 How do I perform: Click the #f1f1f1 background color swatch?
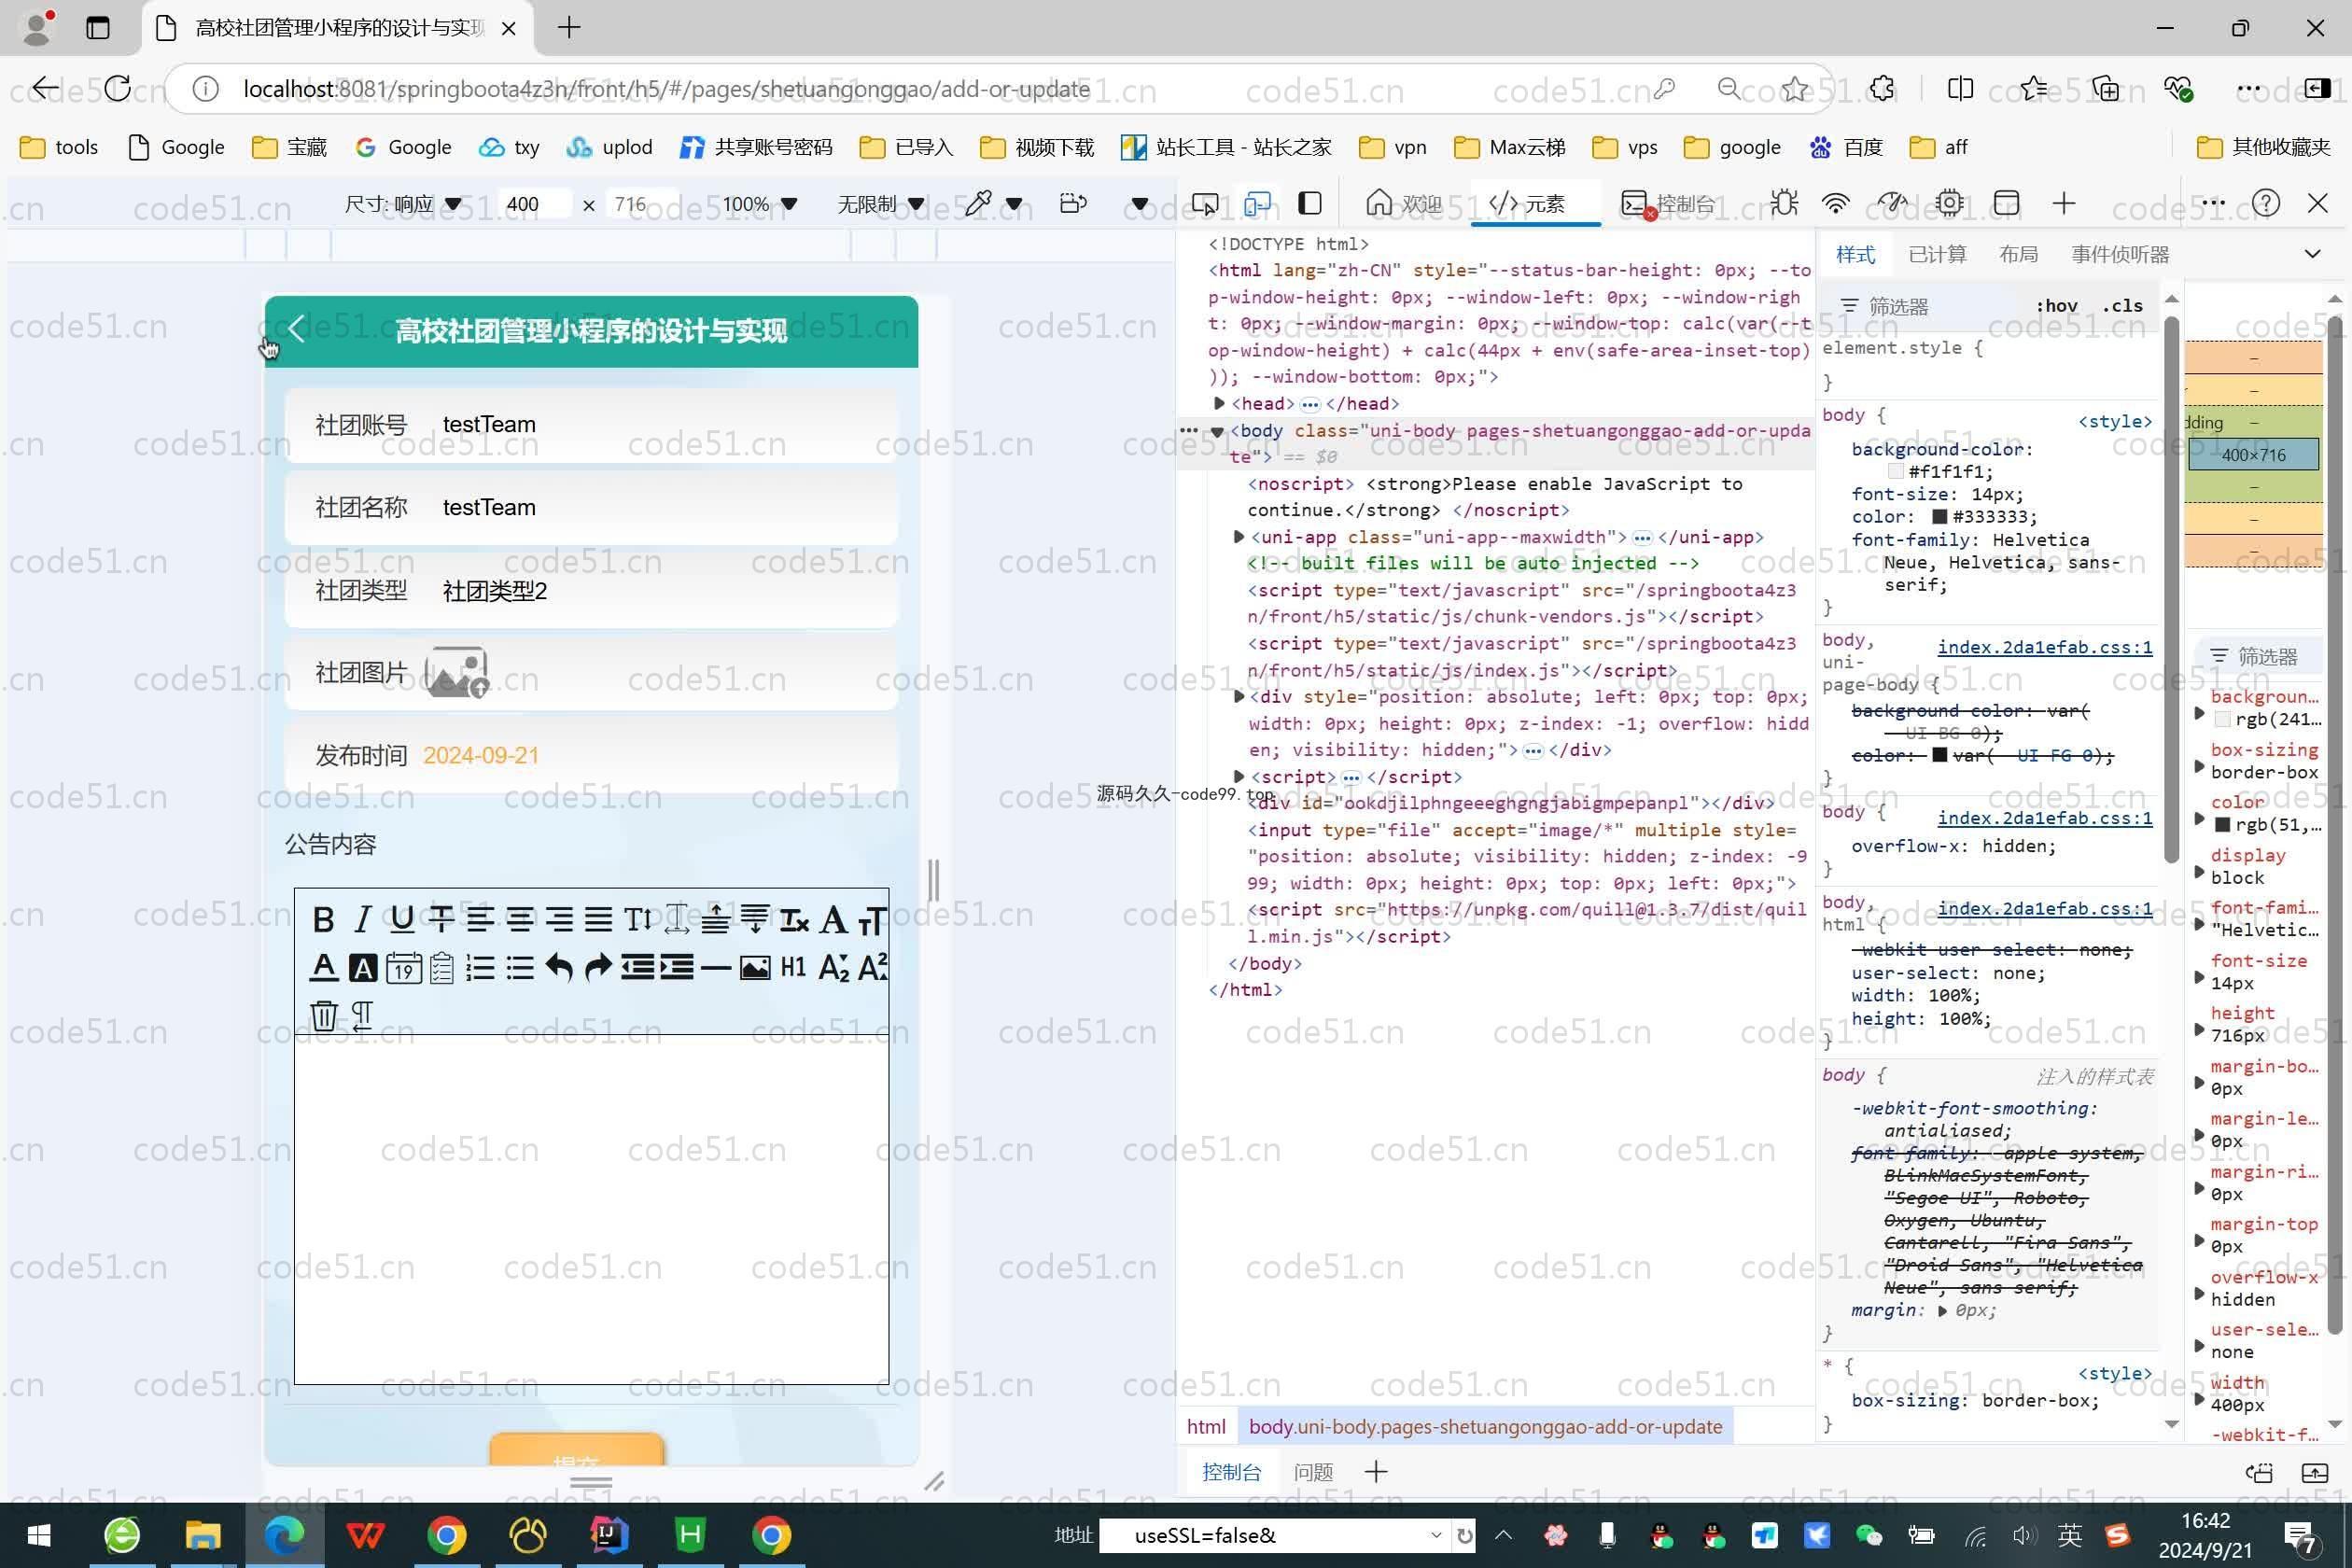click(x=1895, y=472)
